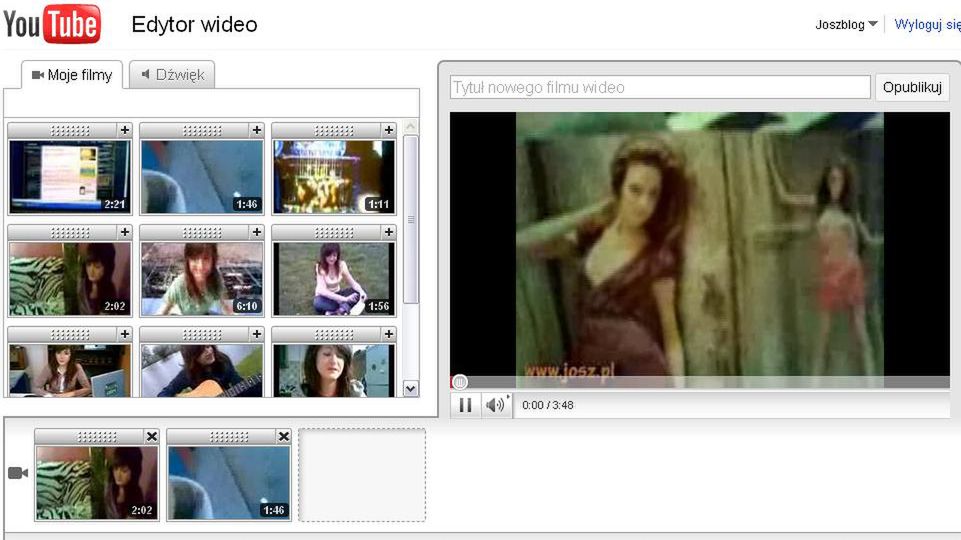
Task: Click the Edytor wideo heading
Action: point(194,25)
